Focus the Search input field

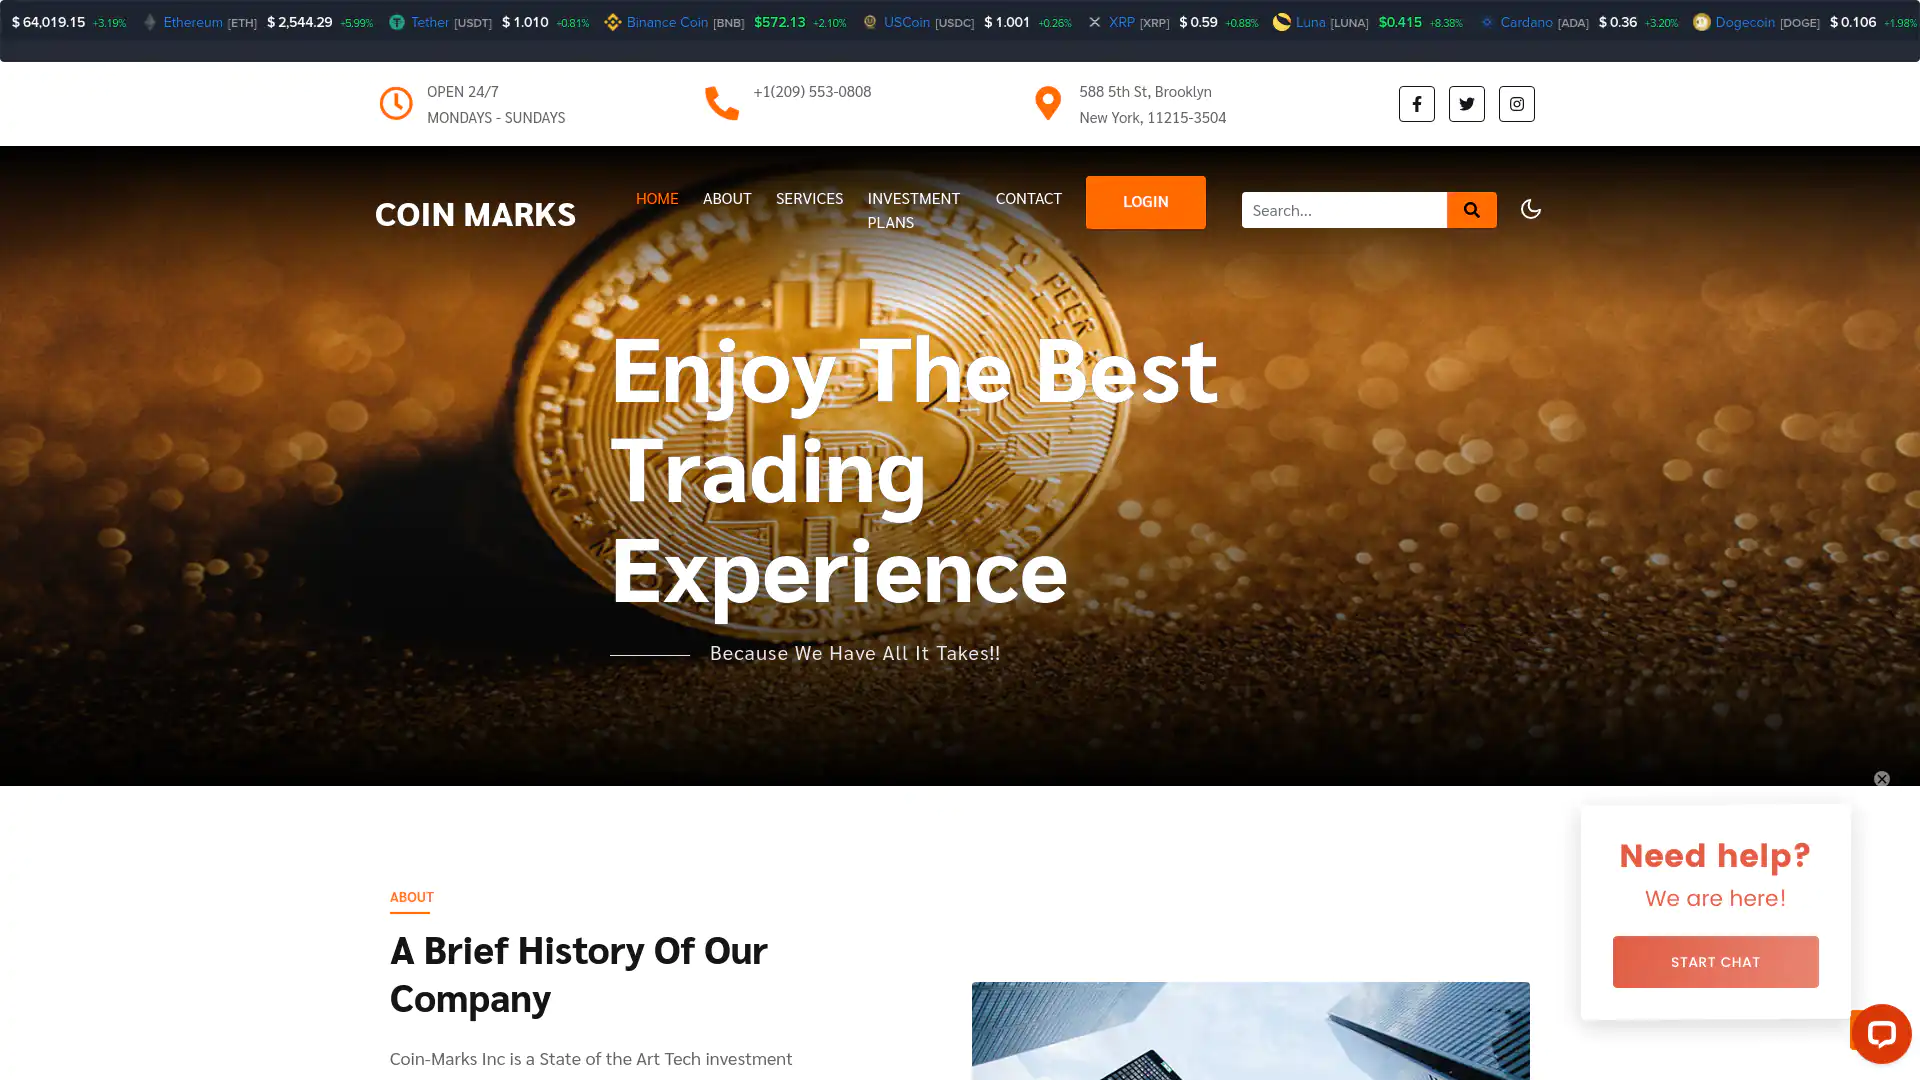coord(1344,210)
